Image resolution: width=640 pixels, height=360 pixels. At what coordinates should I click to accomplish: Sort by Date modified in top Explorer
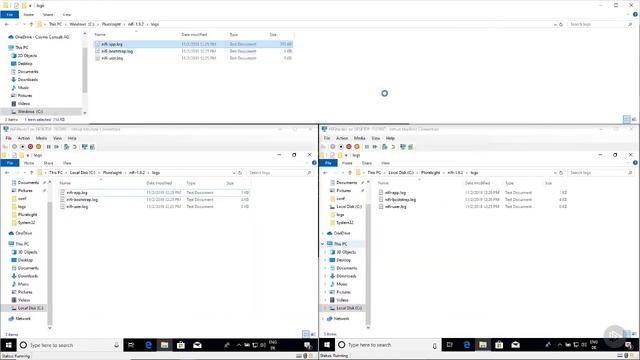coord(194,35)
